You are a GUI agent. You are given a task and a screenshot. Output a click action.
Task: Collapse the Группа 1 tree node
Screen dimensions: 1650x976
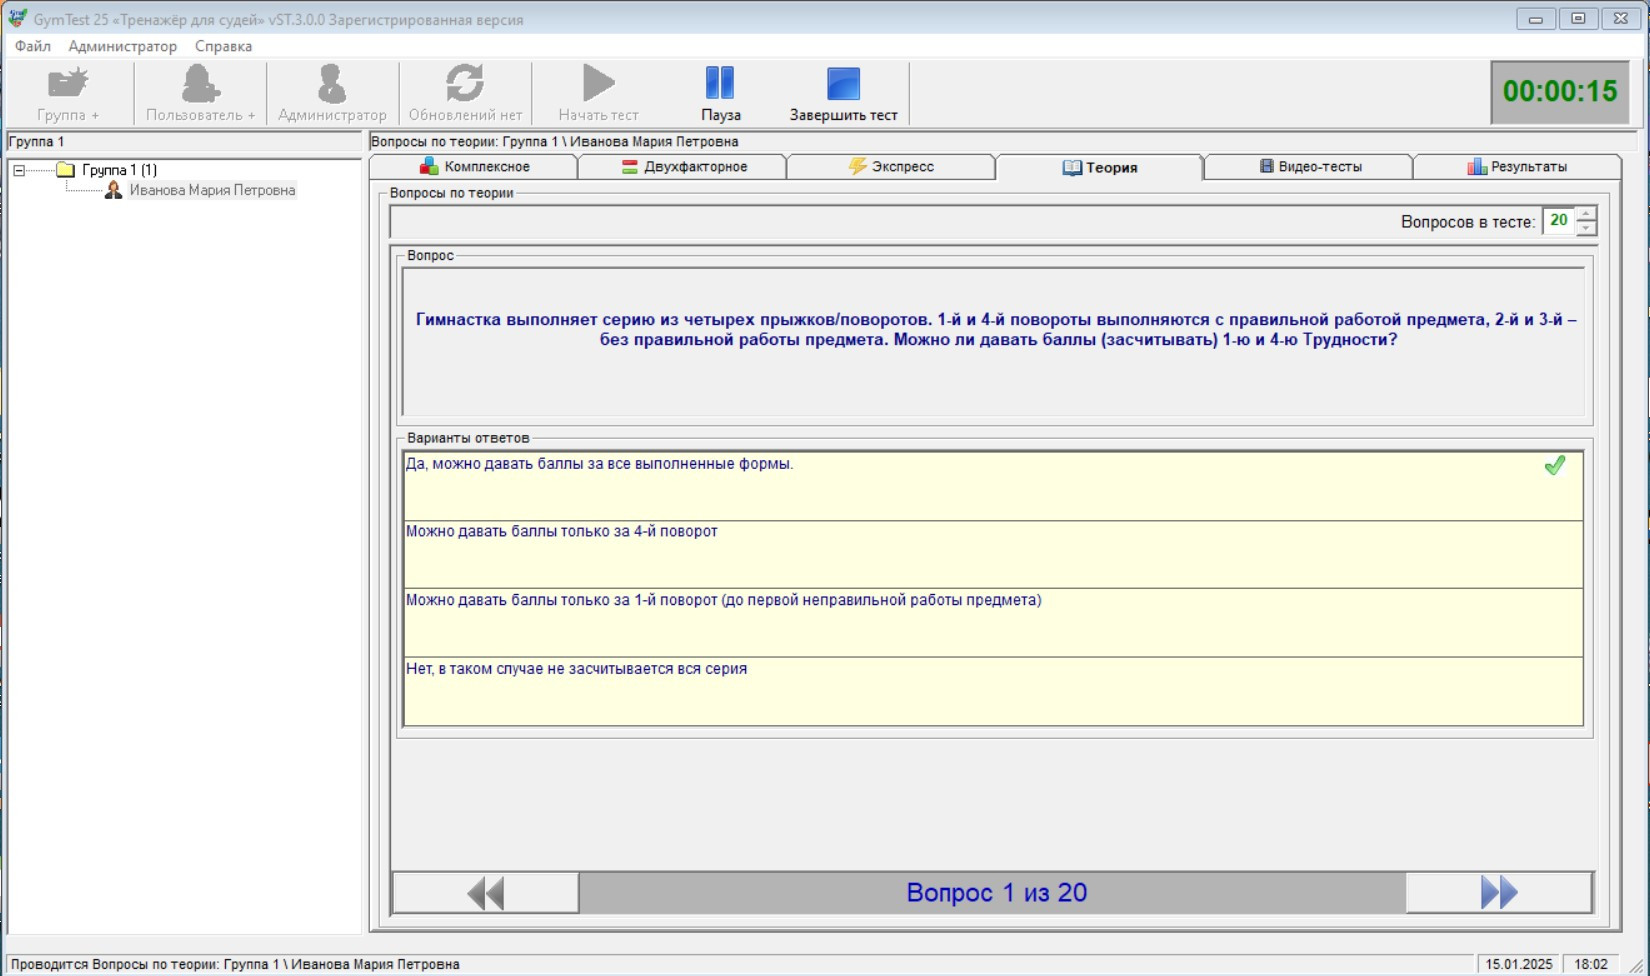click(19, 170)
